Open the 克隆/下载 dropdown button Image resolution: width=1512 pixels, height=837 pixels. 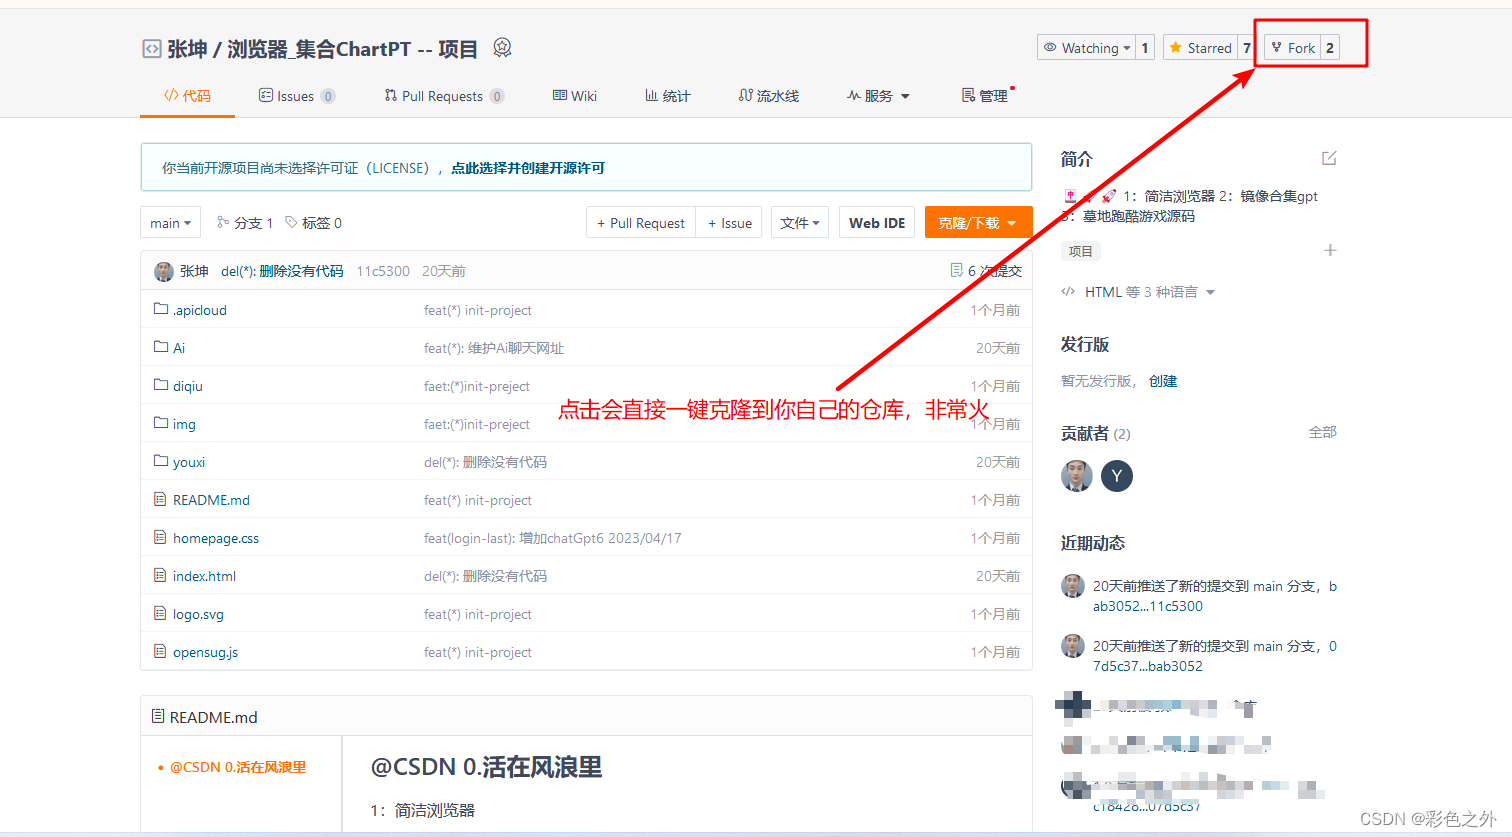(978, 223)
